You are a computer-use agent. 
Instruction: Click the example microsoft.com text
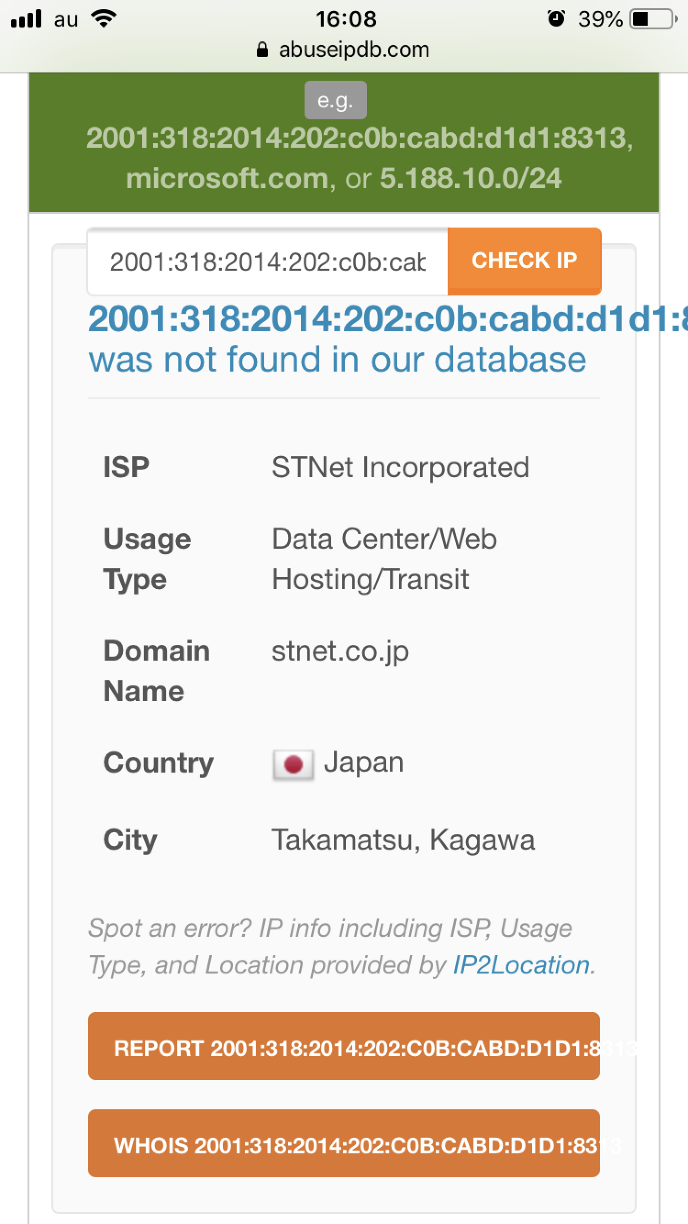click(x=227, y=178)
